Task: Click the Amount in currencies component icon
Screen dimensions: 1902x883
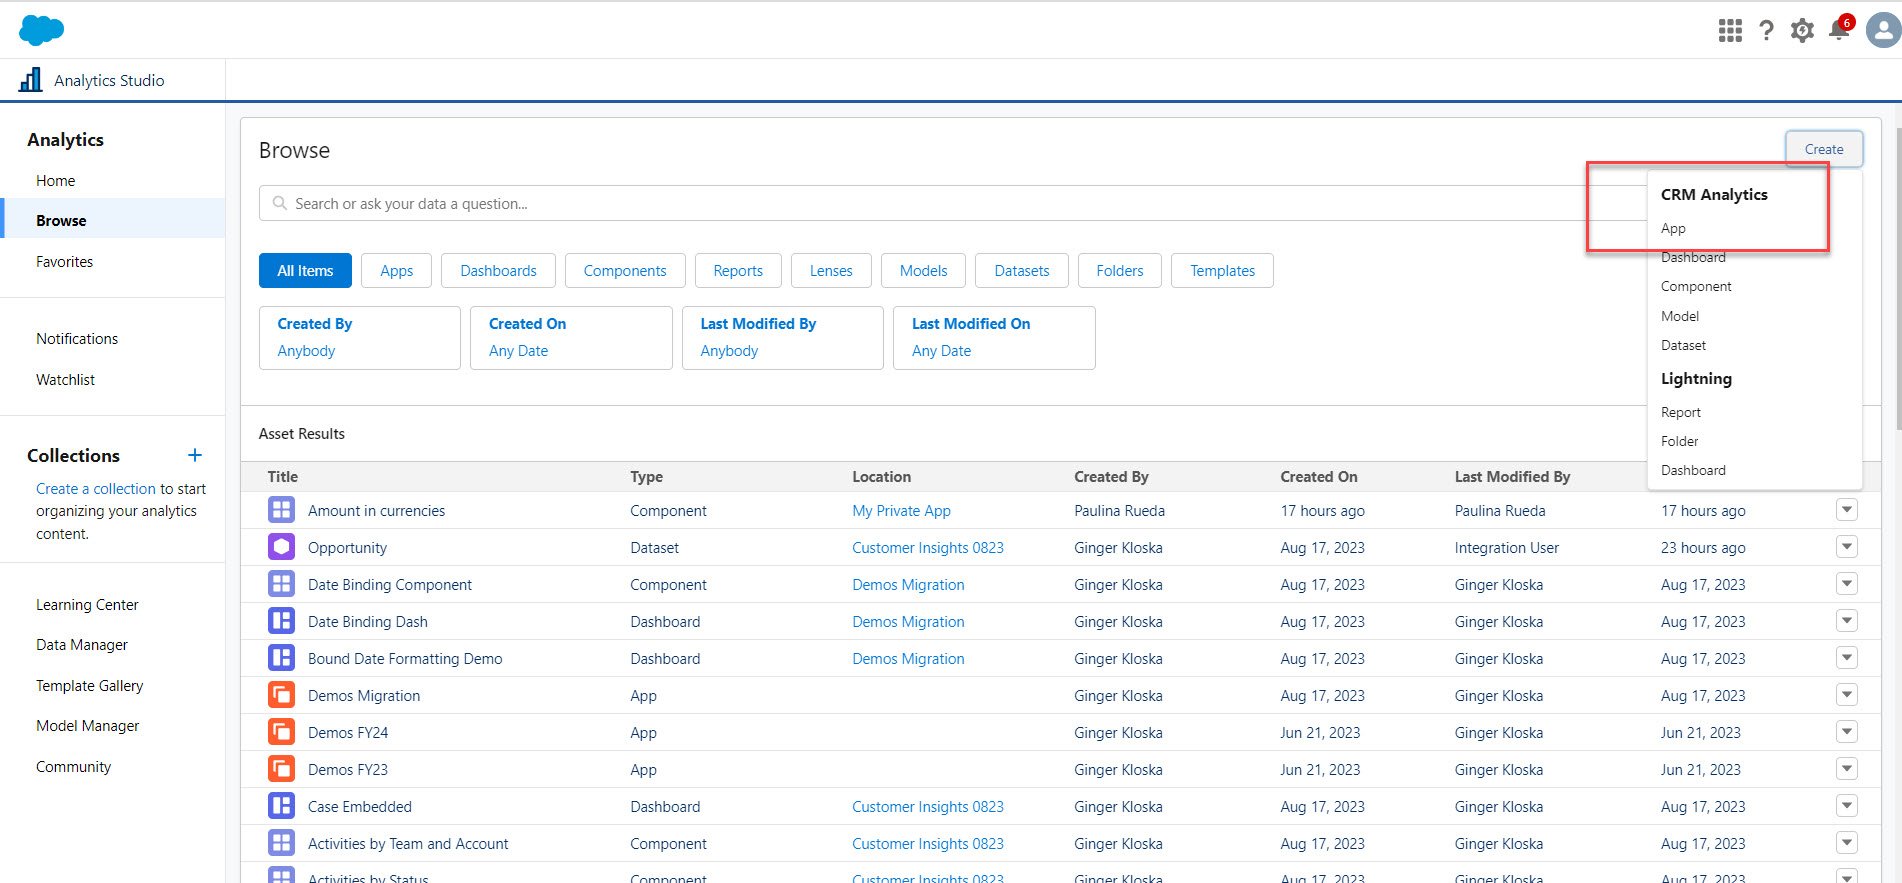Action: click(282, 510)
